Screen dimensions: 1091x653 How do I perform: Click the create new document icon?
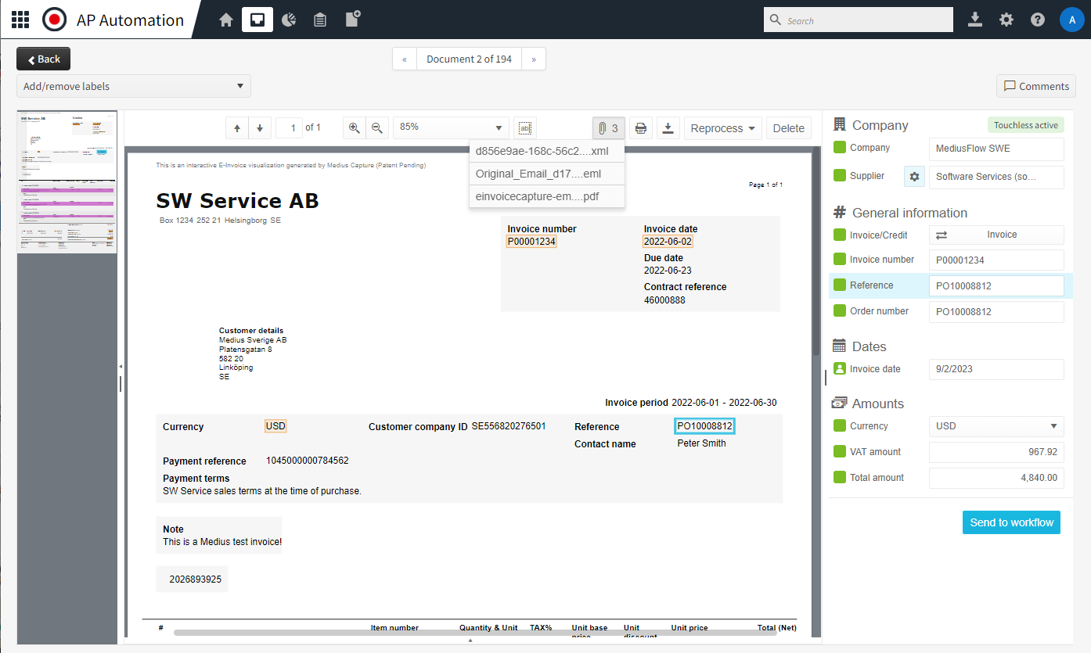pyautogui.click(x=352, y=19)
